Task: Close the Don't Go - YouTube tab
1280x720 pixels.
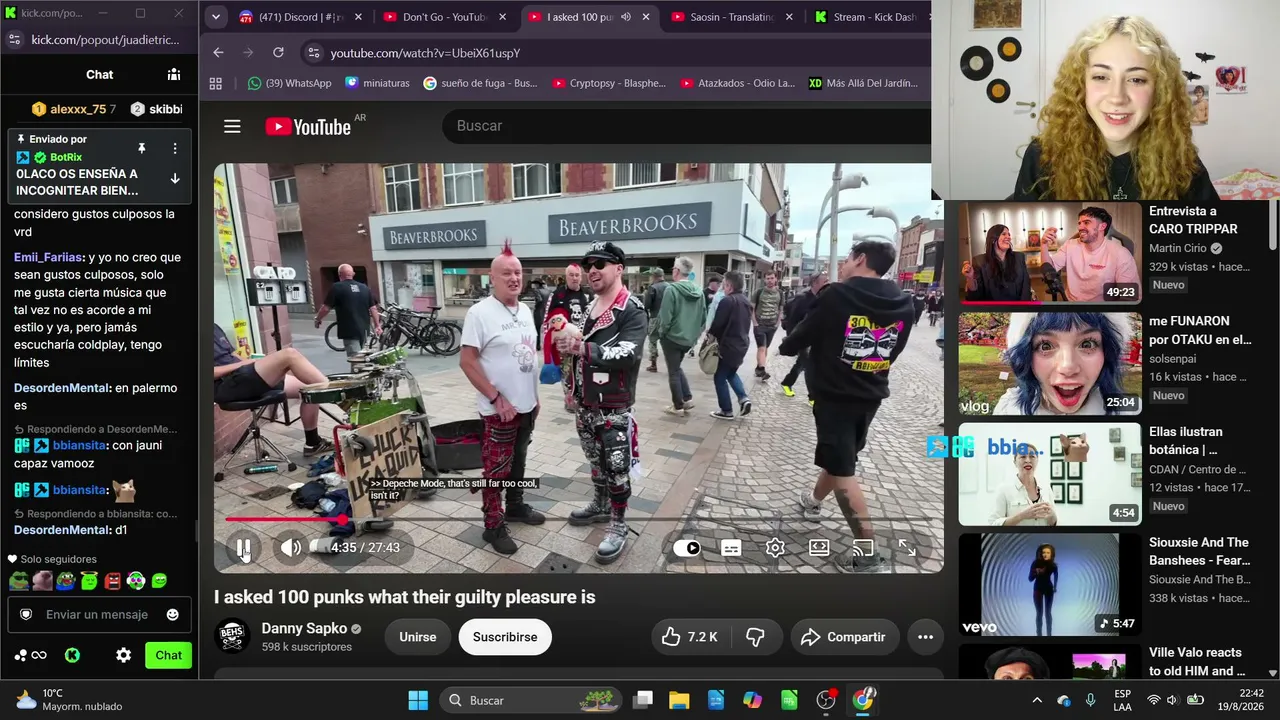Action: click(502, 17)
